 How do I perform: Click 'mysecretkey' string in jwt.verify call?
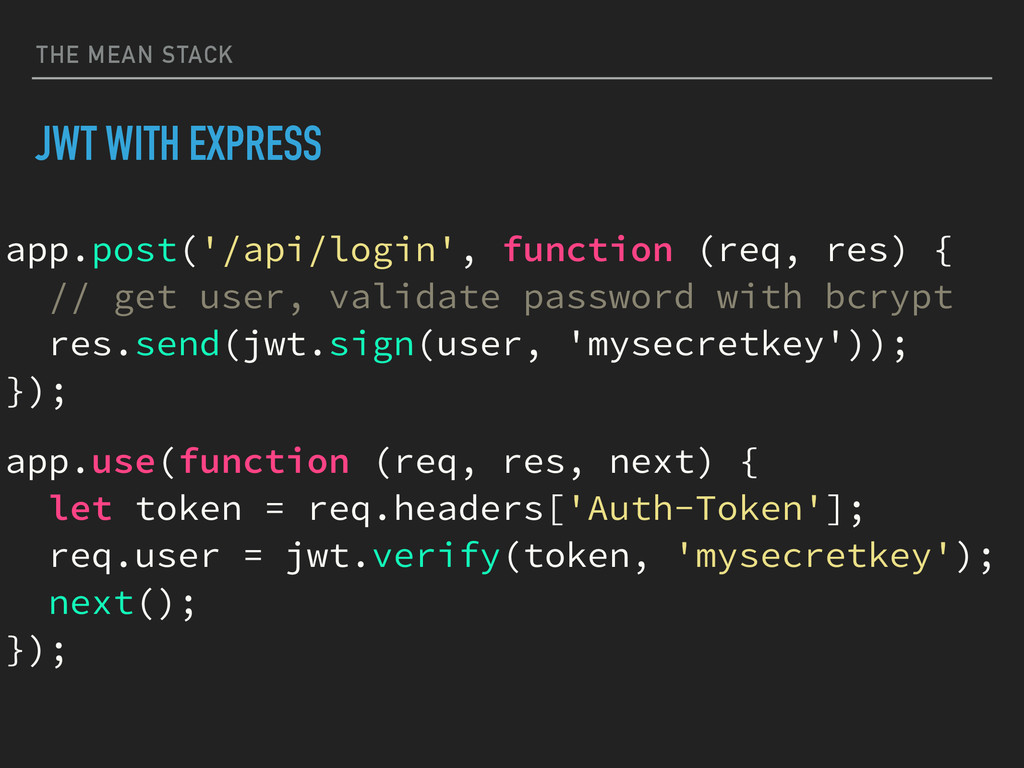812,557
